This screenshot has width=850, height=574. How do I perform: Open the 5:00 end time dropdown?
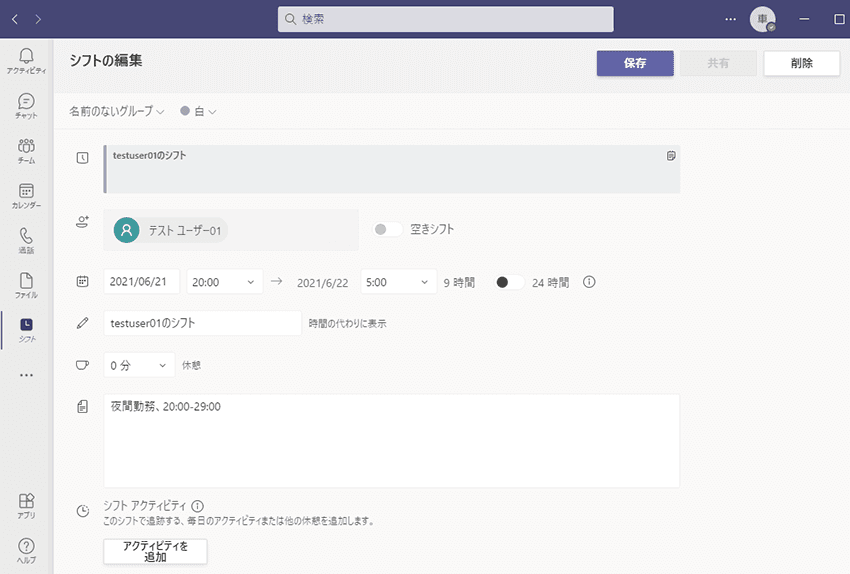point(398,282)
